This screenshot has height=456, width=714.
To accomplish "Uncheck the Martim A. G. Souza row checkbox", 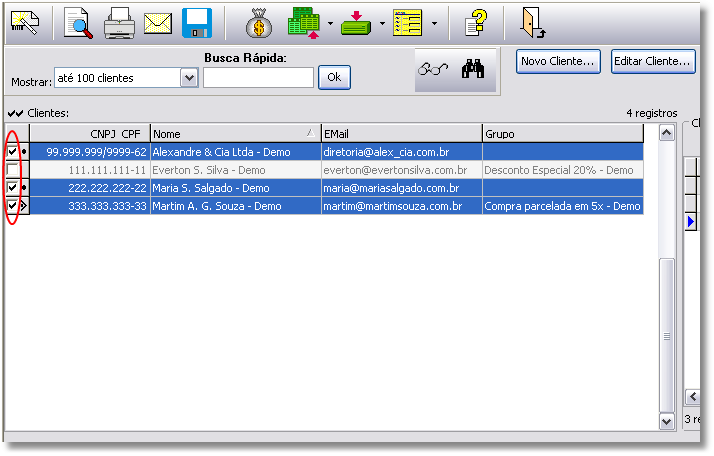I will pos(12,205).
